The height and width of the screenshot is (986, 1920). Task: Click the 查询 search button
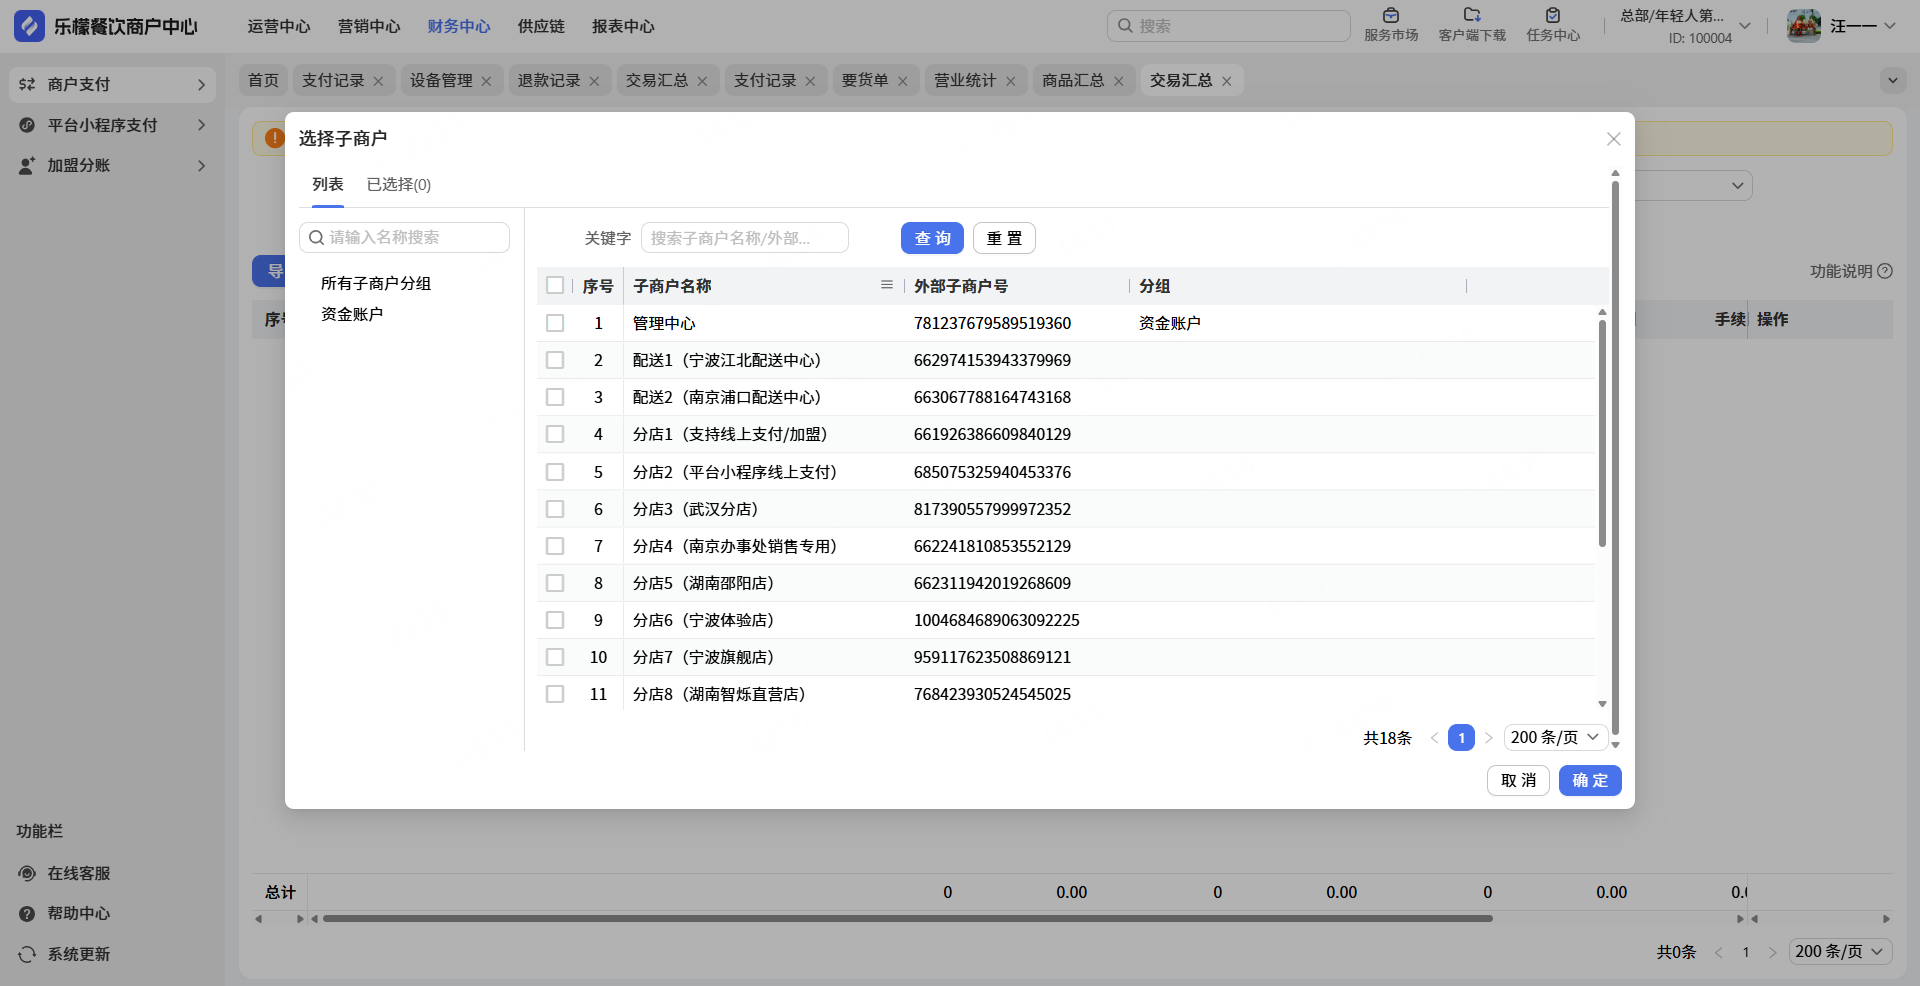(932, 238)
